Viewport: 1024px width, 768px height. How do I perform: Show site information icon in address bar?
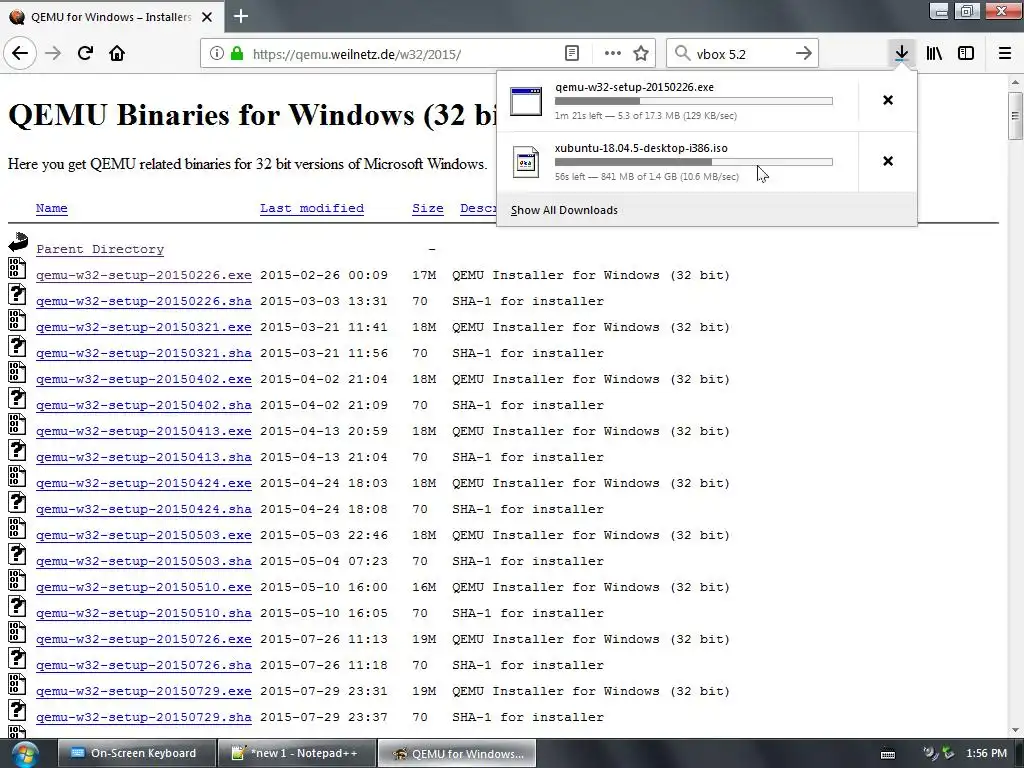[x=217, y=54]
